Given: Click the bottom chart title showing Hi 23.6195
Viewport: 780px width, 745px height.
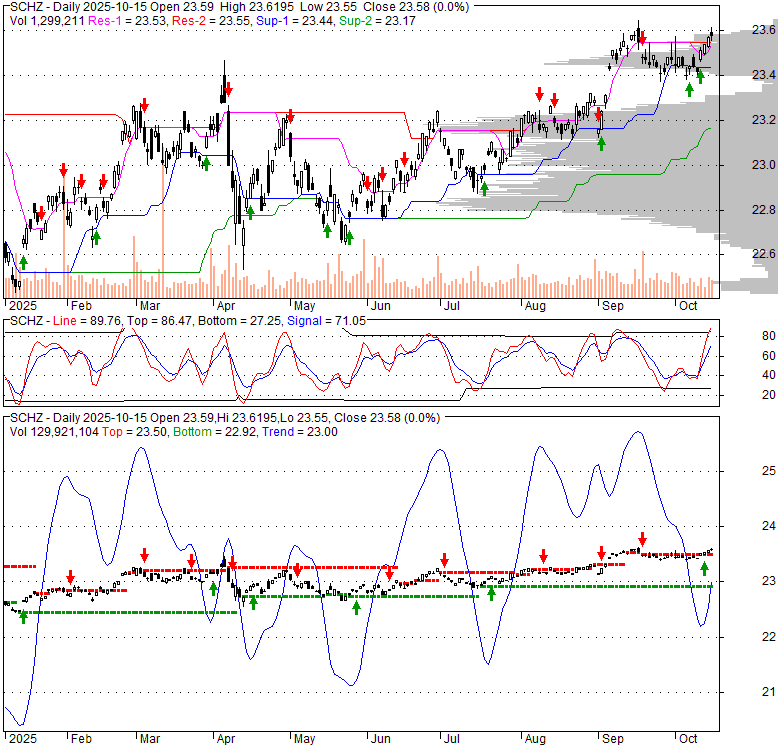Looking at the screenshot, I should point(225,418).
